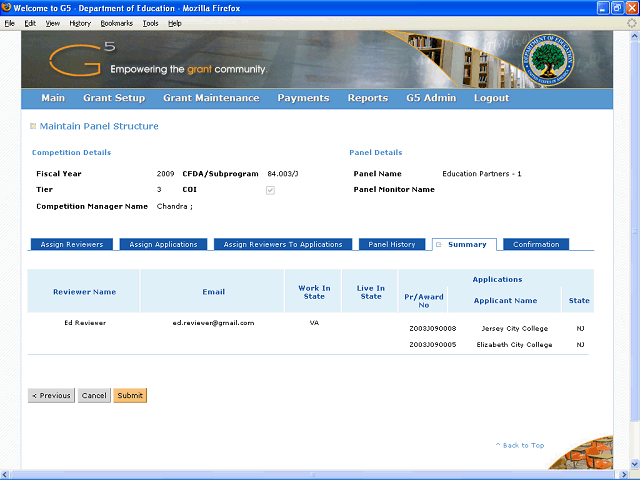Viewport: 640px width, 480px height.
Task: Follow the Back to Top link
Action: (x=520, y=445)
